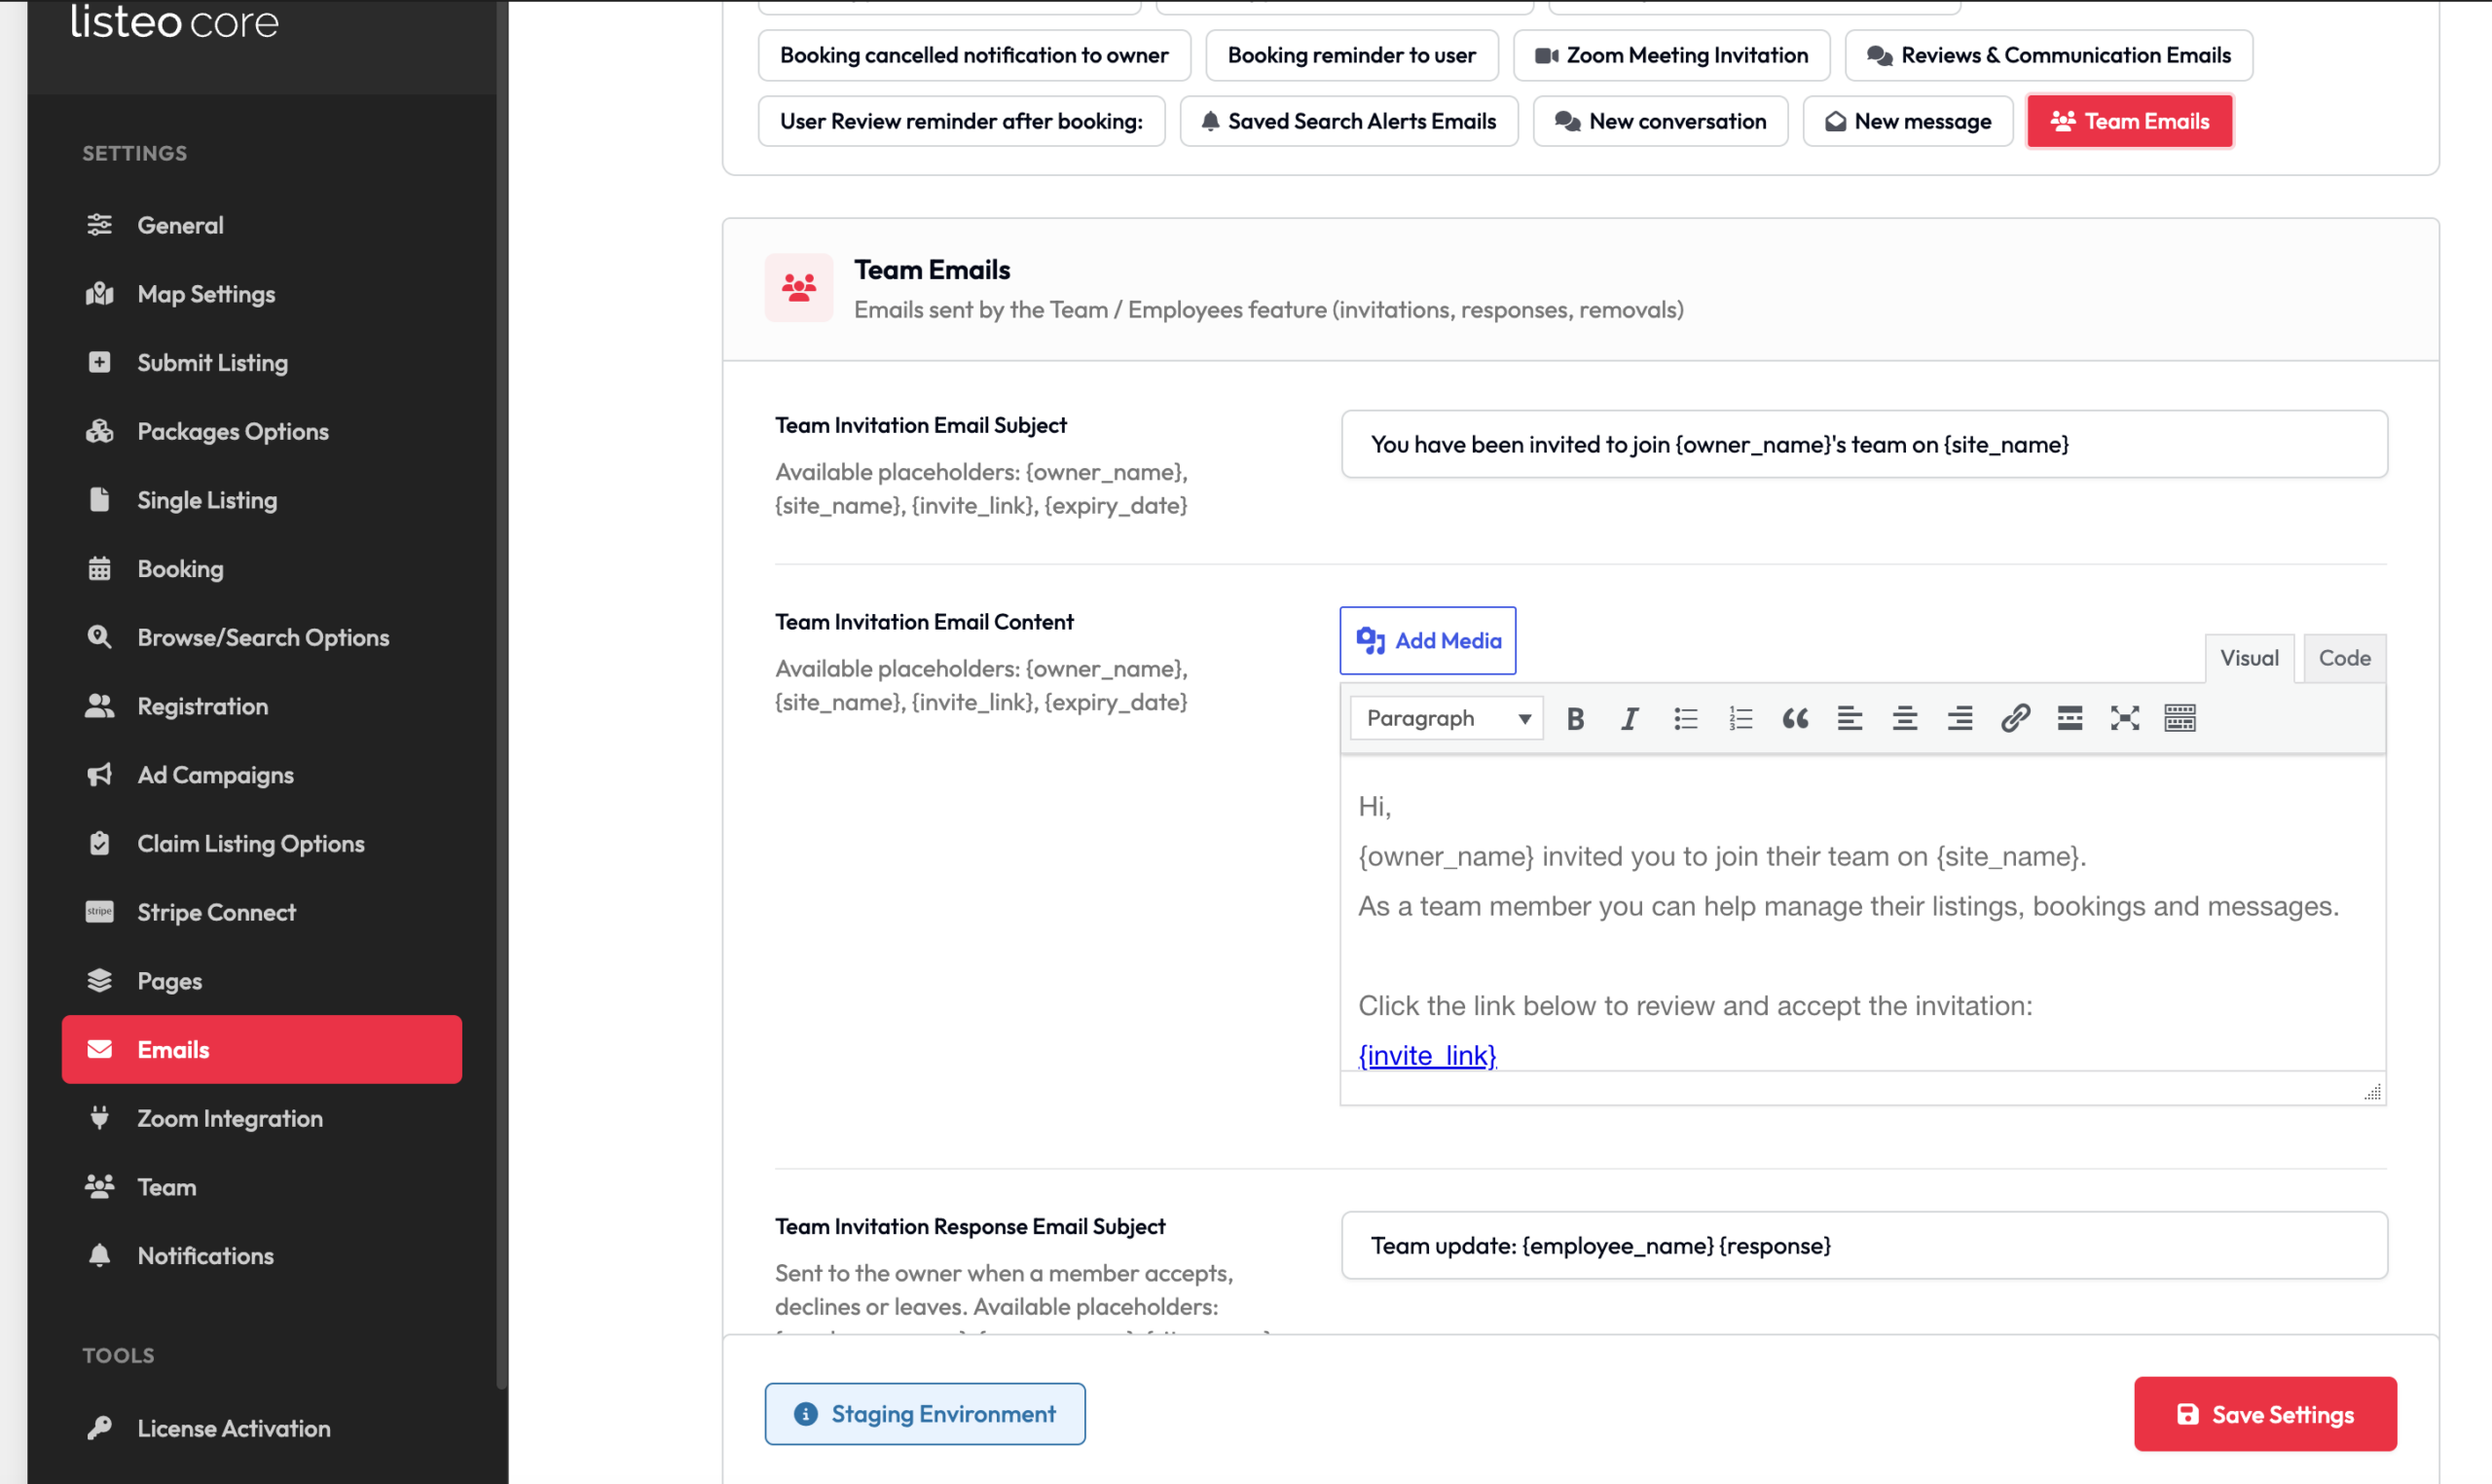Toggle the editor toolbar kitchen sink
Screen dimensions: 2492x1484
2180,718
